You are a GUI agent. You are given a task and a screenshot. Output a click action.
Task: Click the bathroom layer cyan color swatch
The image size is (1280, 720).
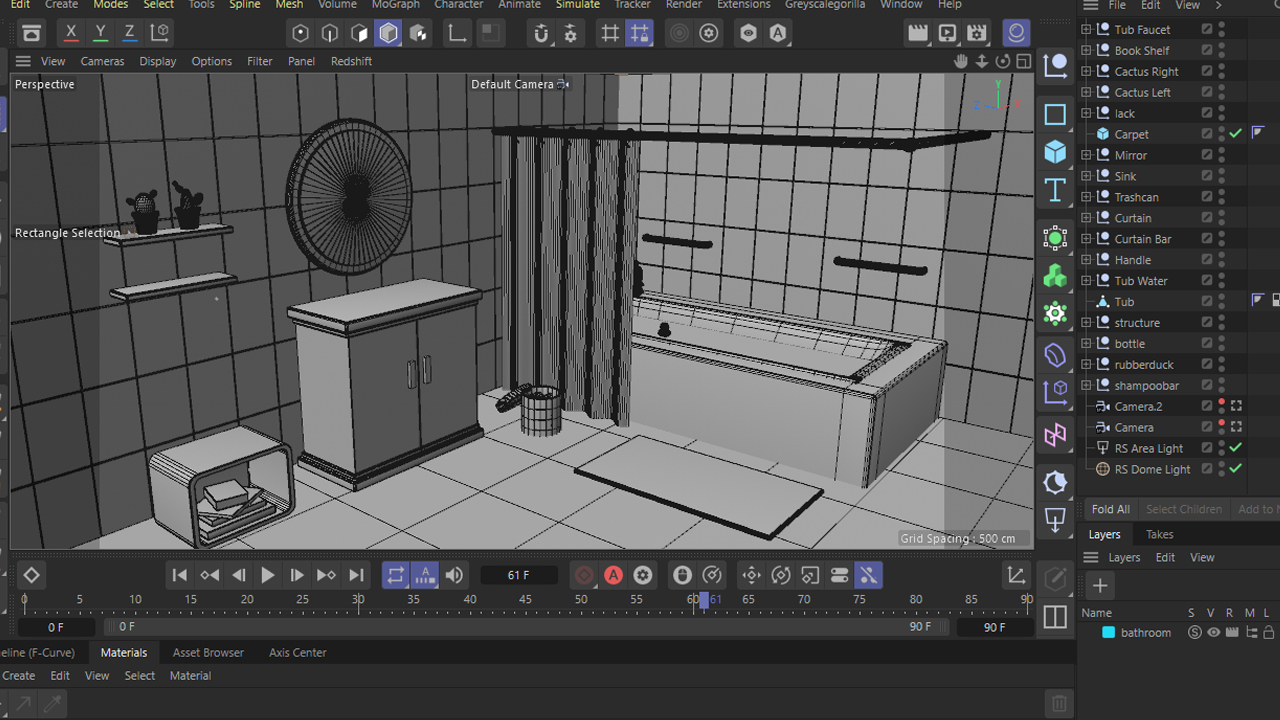[1108, 633]
